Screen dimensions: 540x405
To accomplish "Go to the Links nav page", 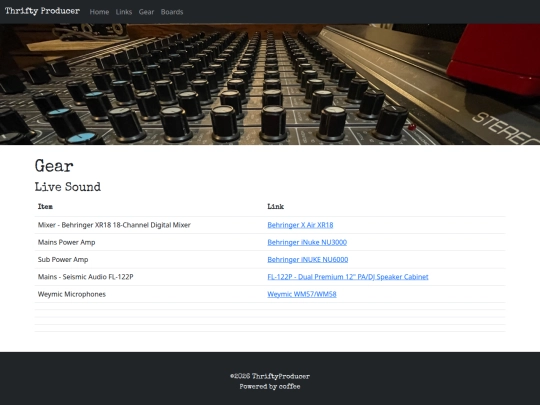I will point(124,12).
